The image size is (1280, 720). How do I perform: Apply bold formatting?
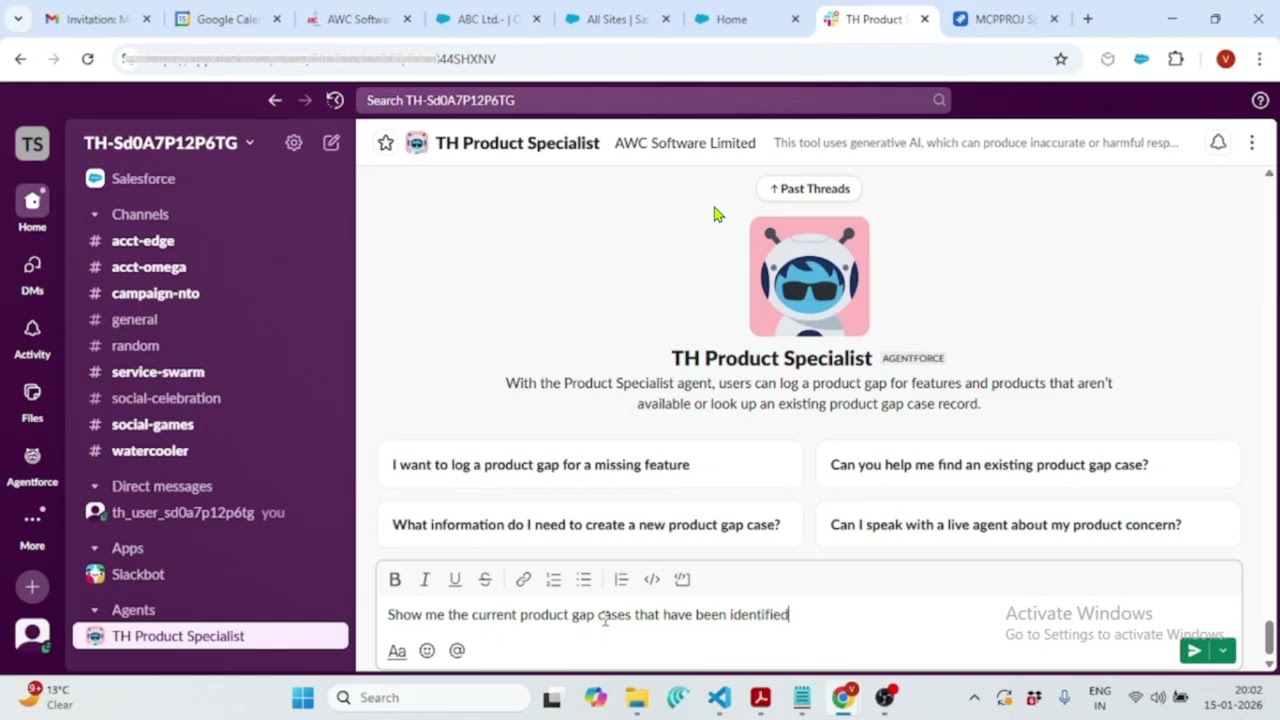pos(395,579)
